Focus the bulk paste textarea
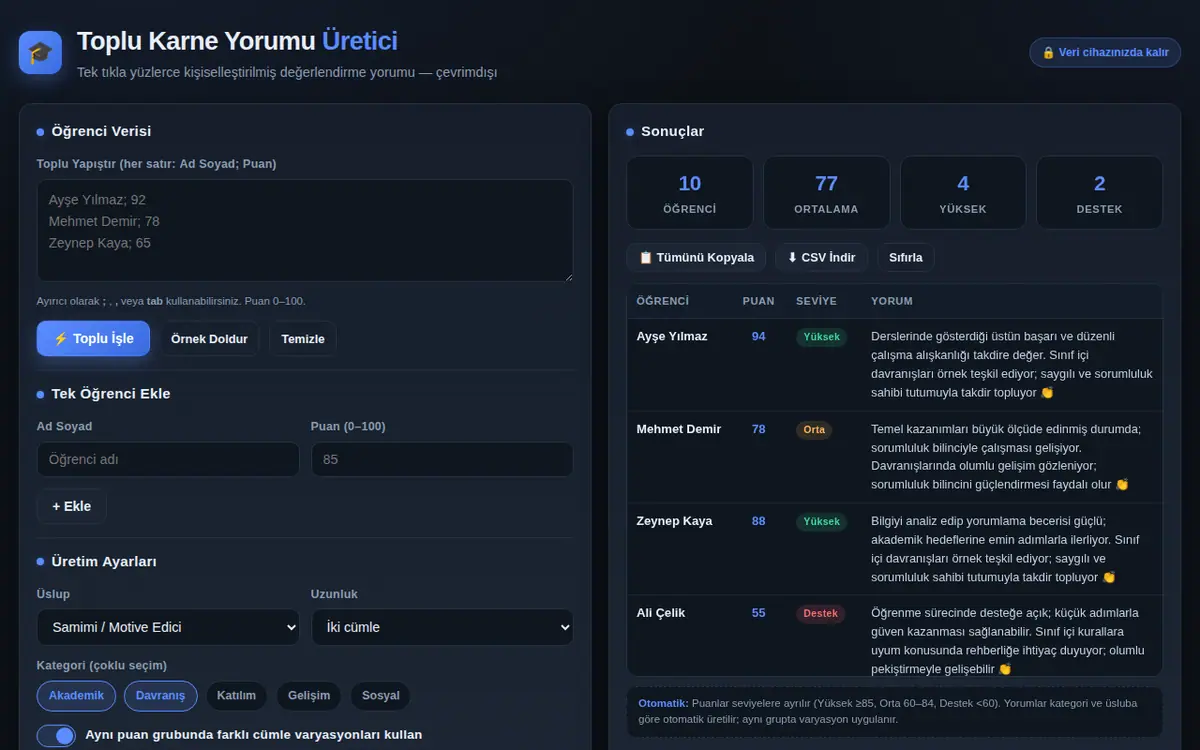 click(305, 230)
